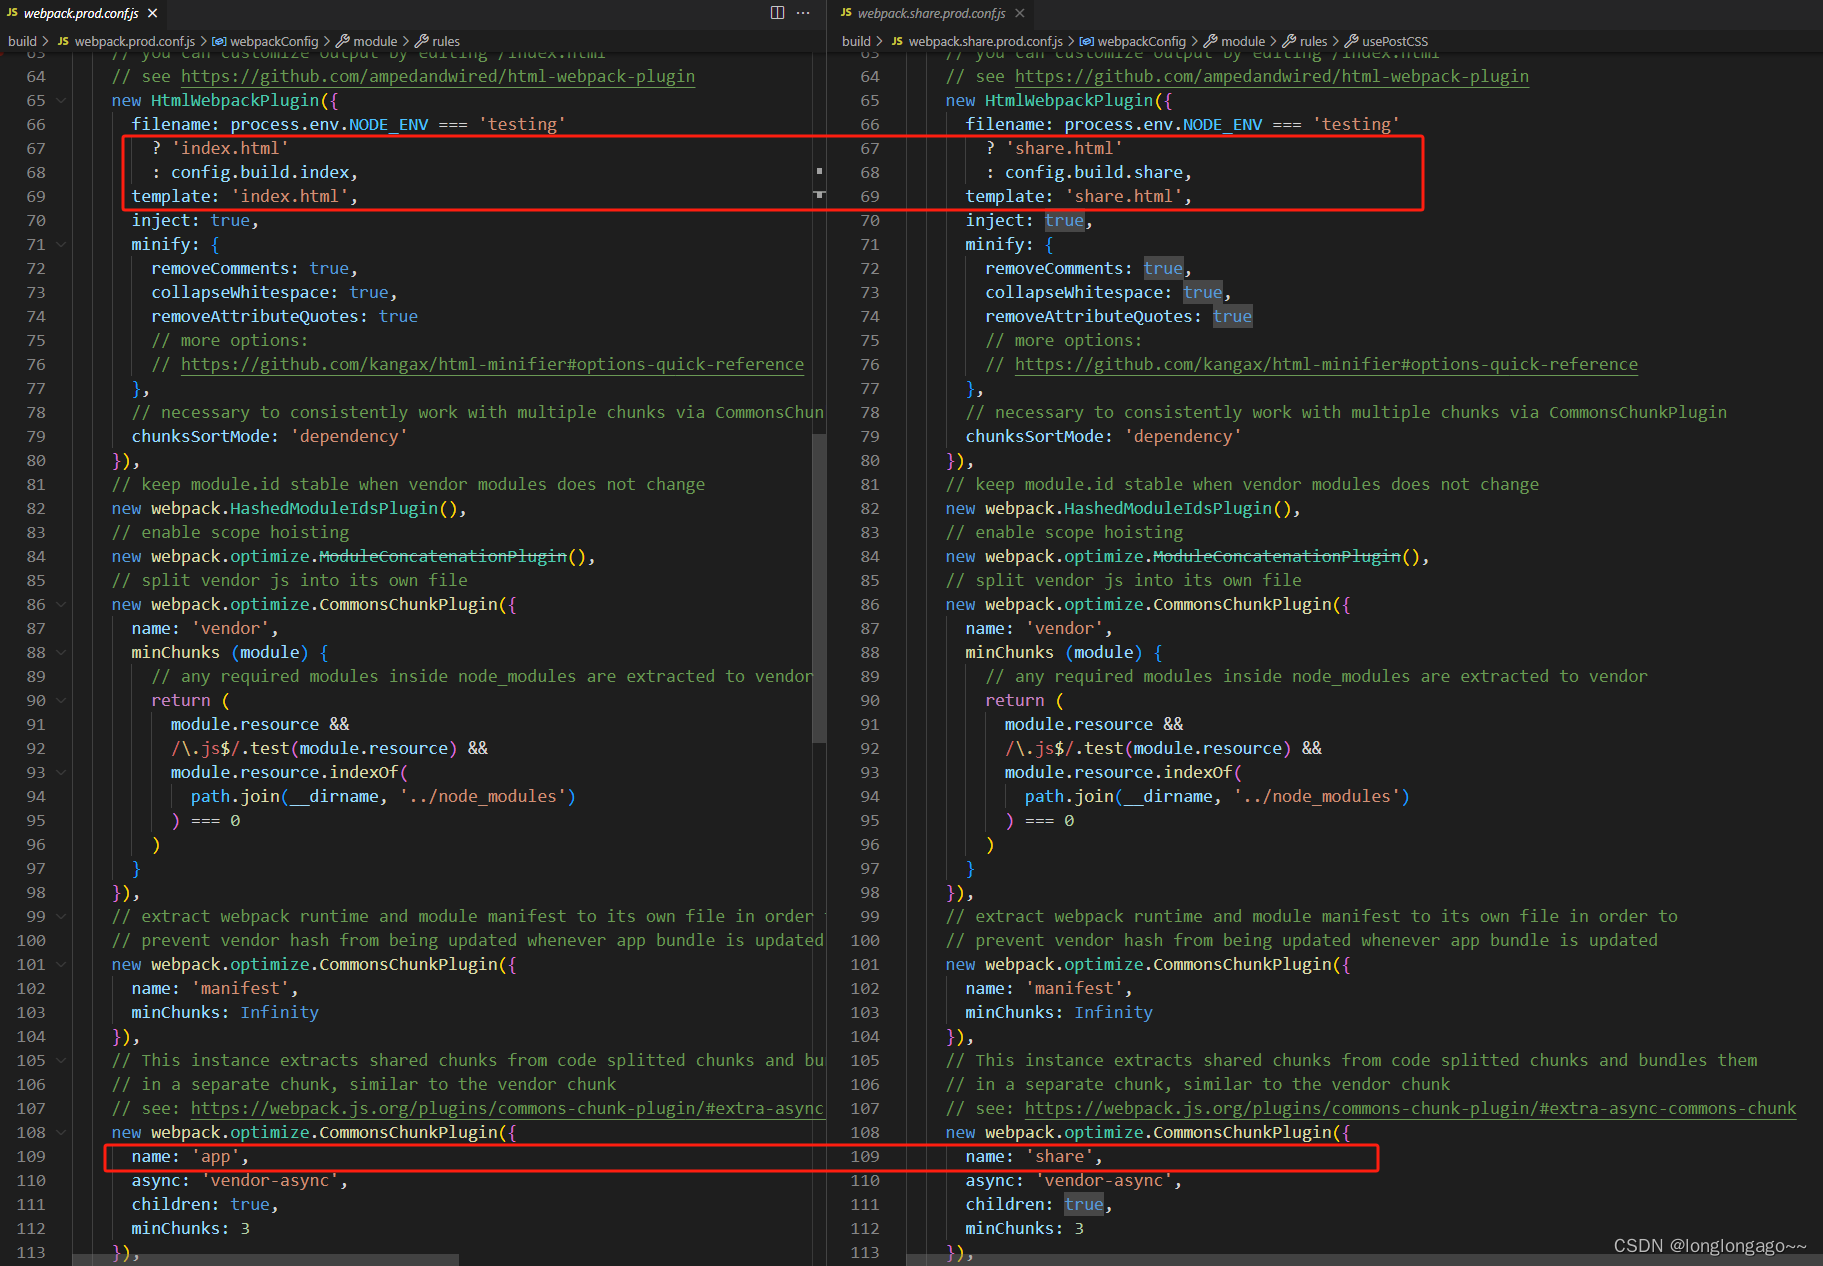Click wrench icon beside left 'module' breadcrumb
1823x1266 pixels.
(x=342, y=41)
